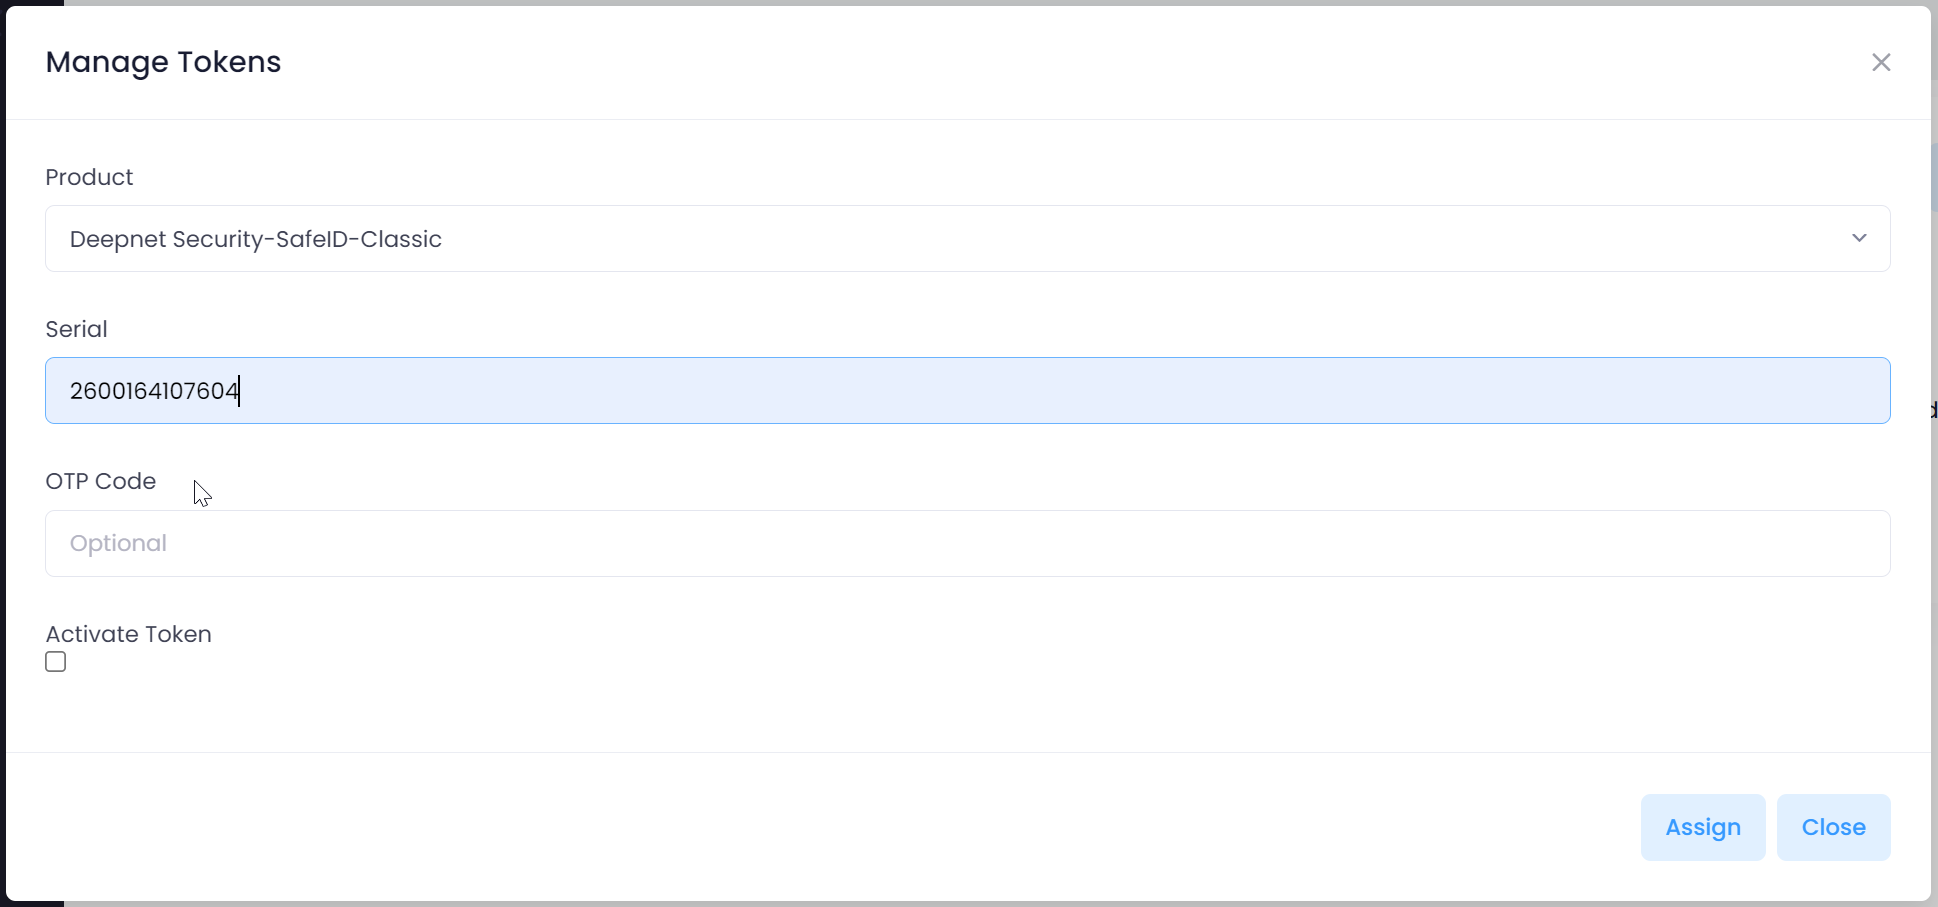Click the X icon in the Manage Tokens header
The height and width of the screenshot is (907, 1938).
pos(1881,62)
